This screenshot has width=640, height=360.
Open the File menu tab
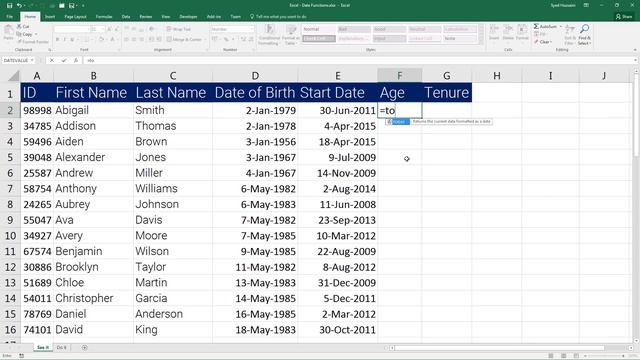(x=9, y=17)
